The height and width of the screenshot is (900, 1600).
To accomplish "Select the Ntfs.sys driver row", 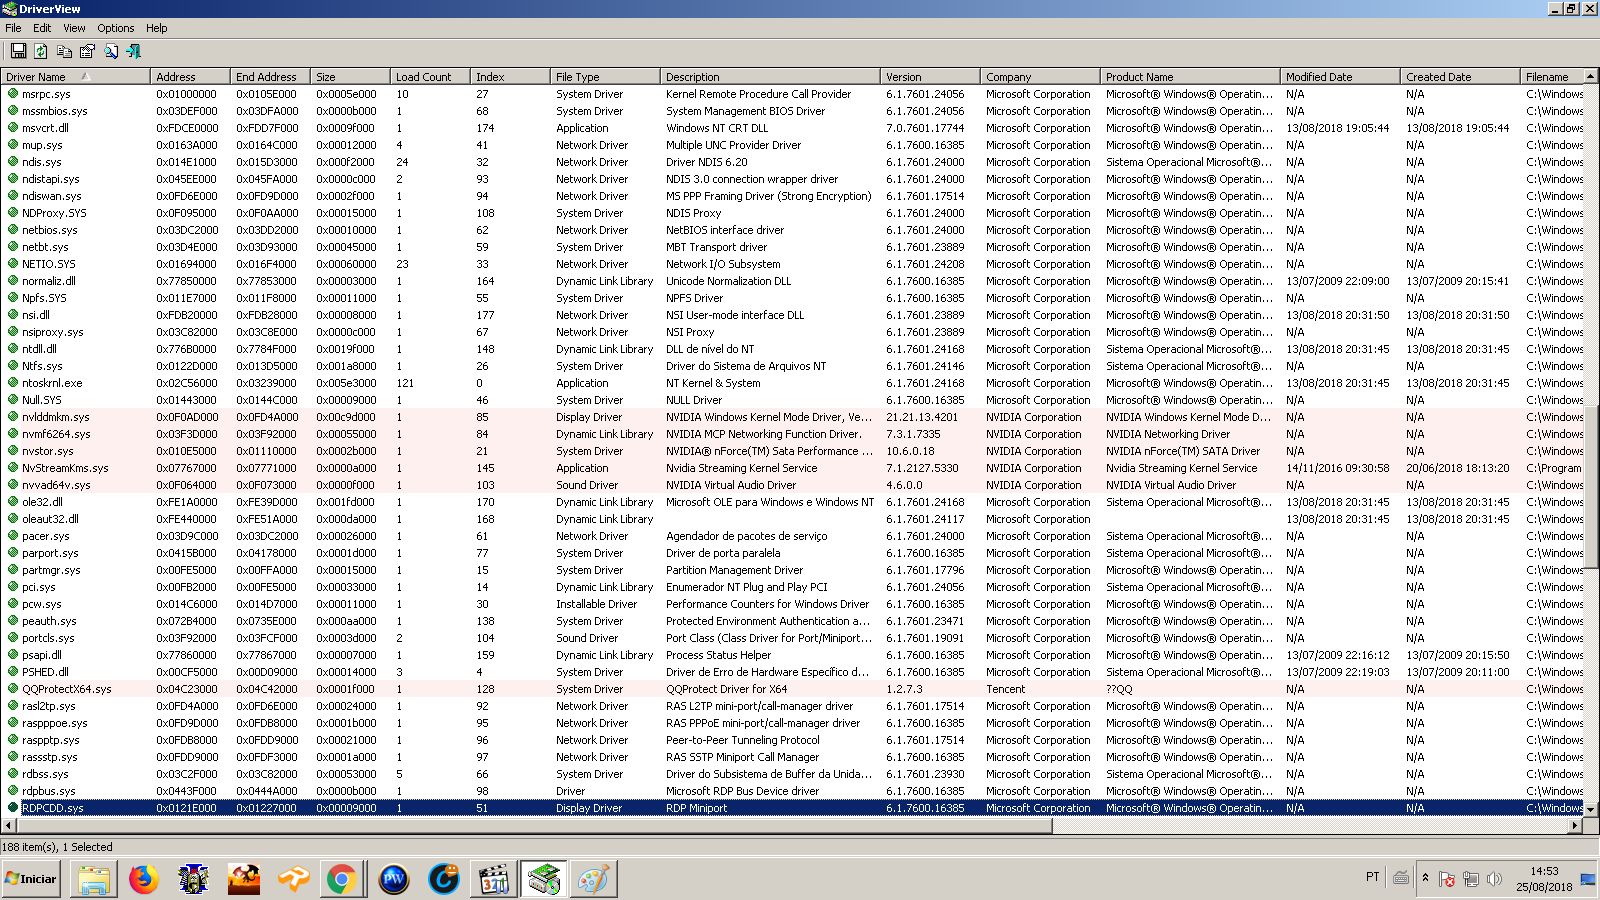I will click(x=792, y=366).
